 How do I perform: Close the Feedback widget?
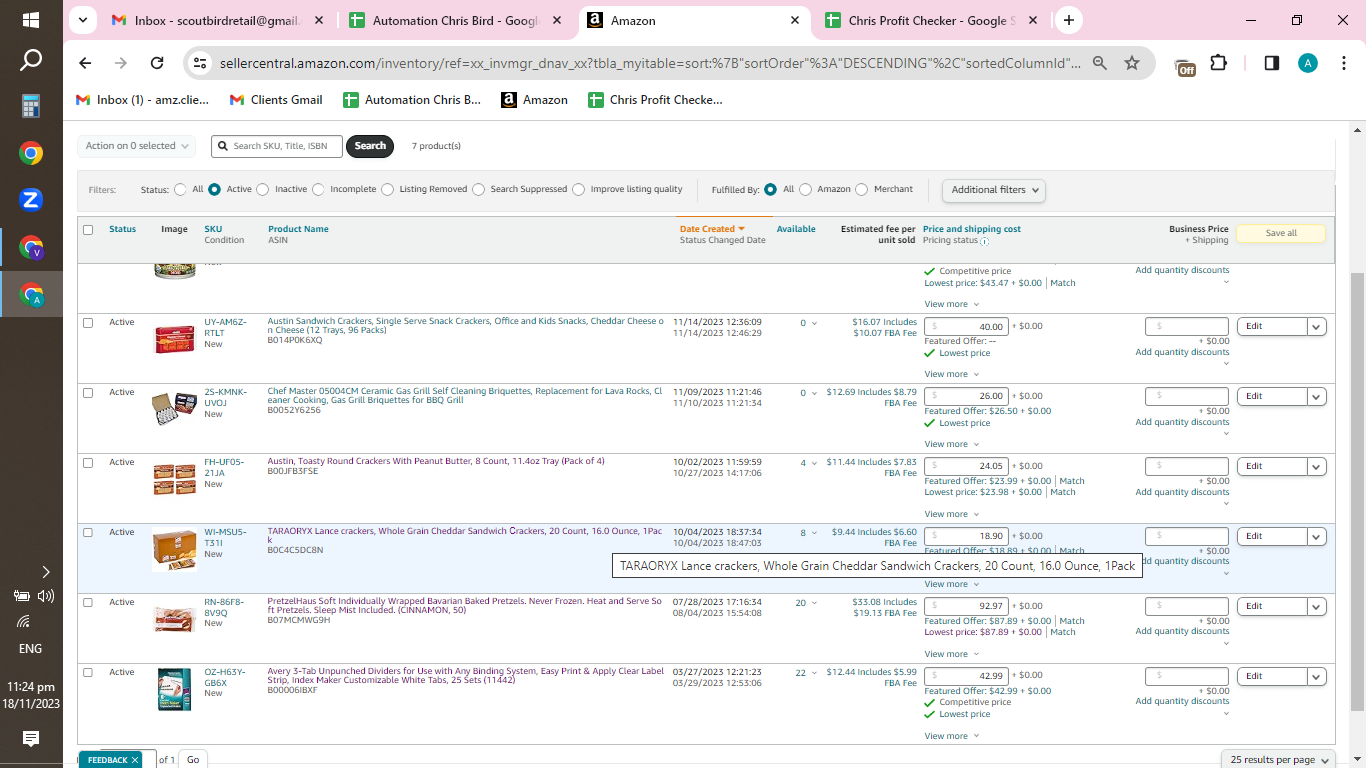135,760
